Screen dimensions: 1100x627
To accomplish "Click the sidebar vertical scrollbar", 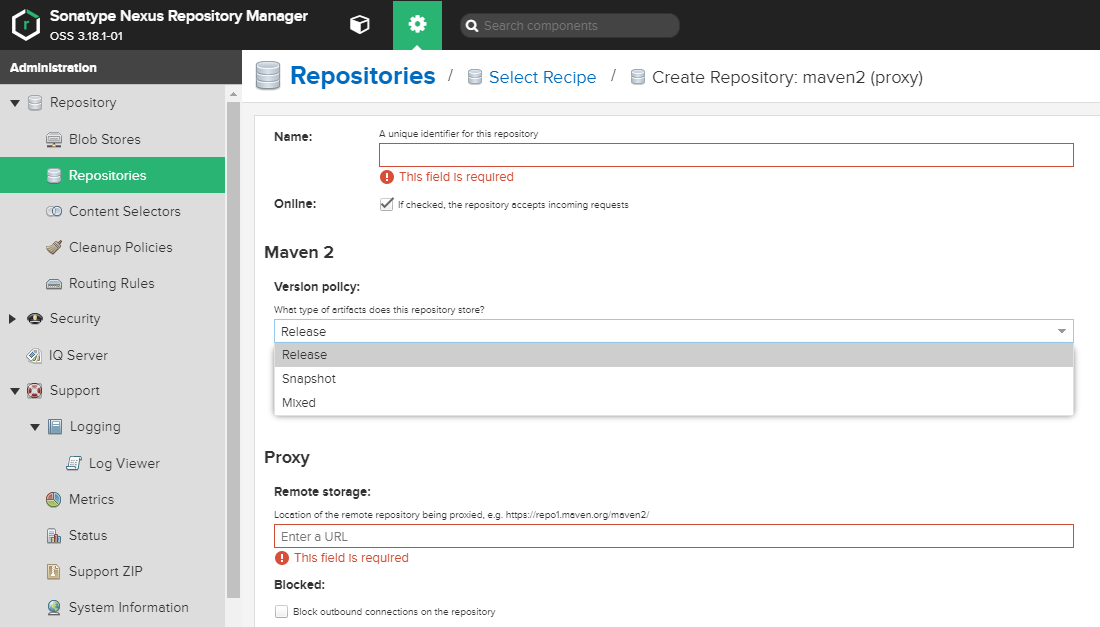I will (x=234, y=351).
